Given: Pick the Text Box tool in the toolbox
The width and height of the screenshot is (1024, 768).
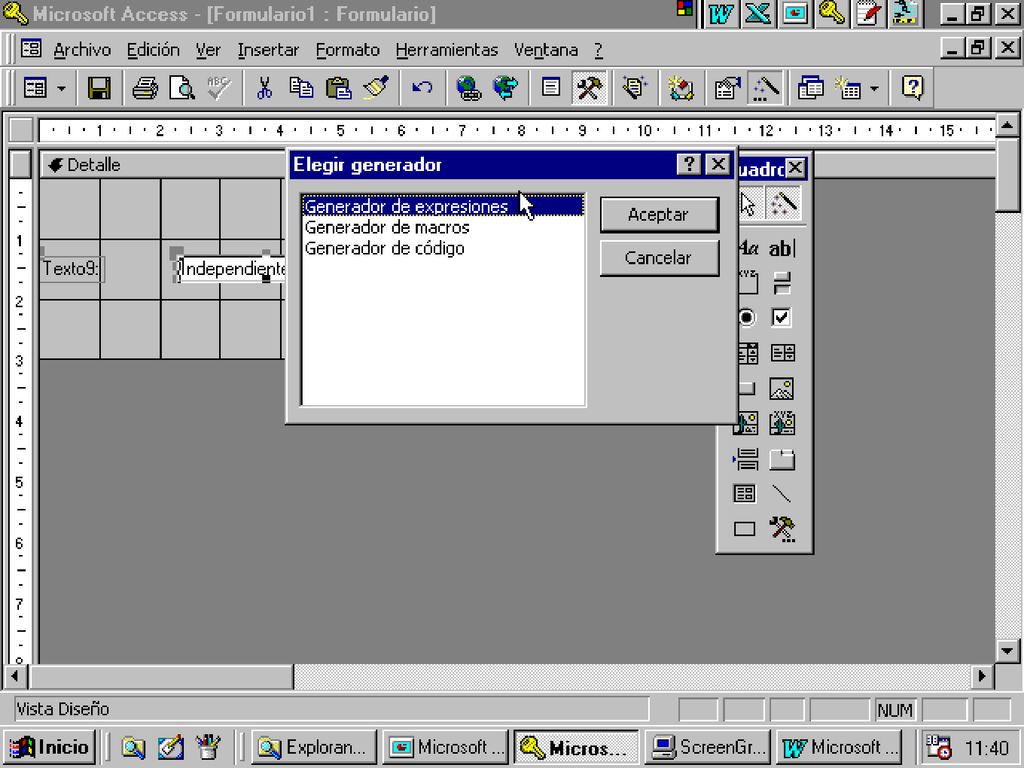Looking at the screenshot, I should point(782,248).
